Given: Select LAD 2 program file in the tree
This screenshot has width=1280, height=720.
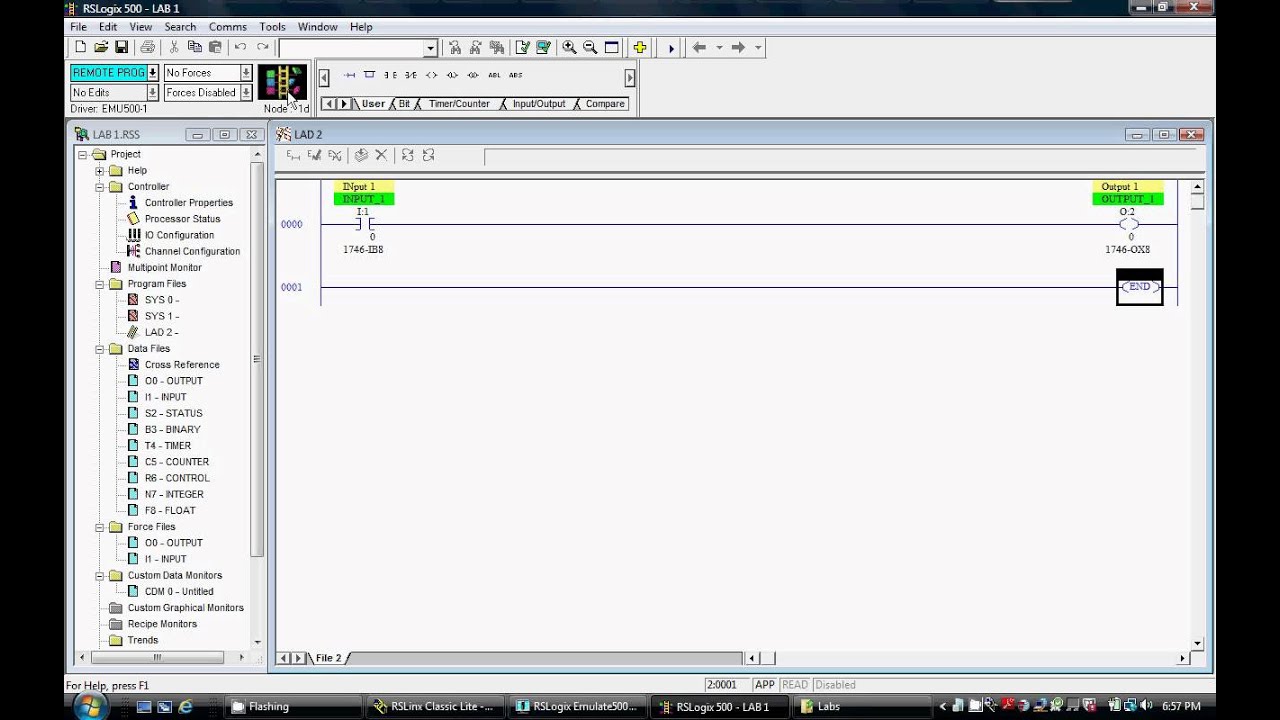Looking at the screenshot, I should 161,332.
